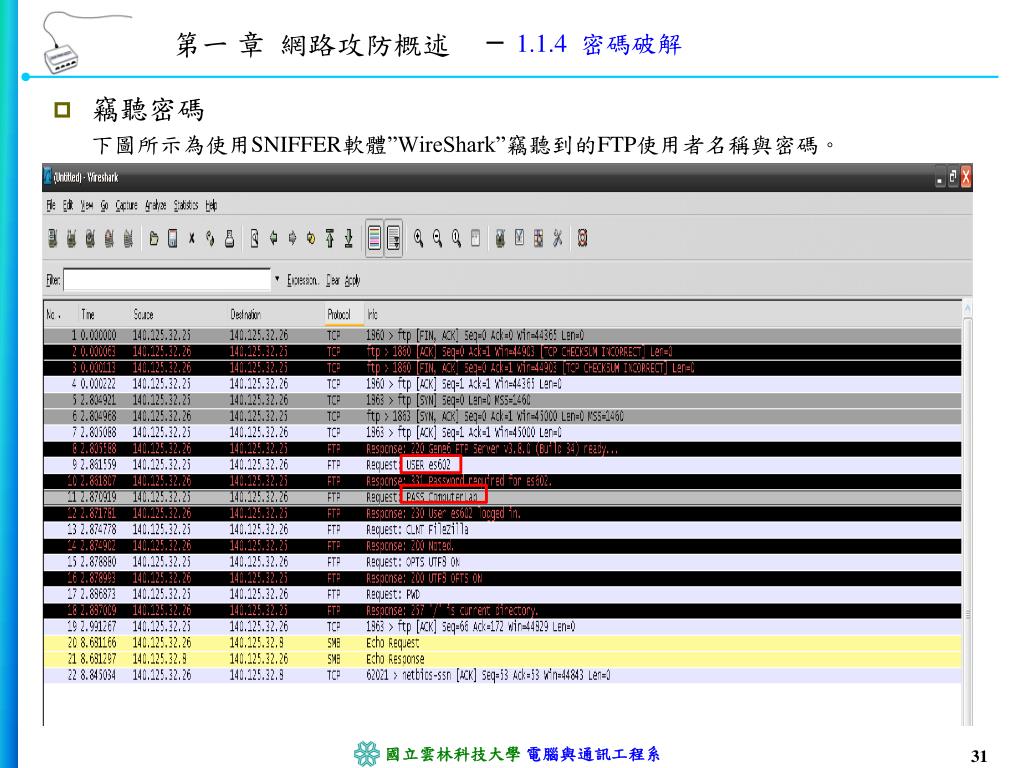The height and width of the screenshot is (768, 1024).
Task: Select packet 21 SMB 'Echo Response'
Action: [503, 659]
